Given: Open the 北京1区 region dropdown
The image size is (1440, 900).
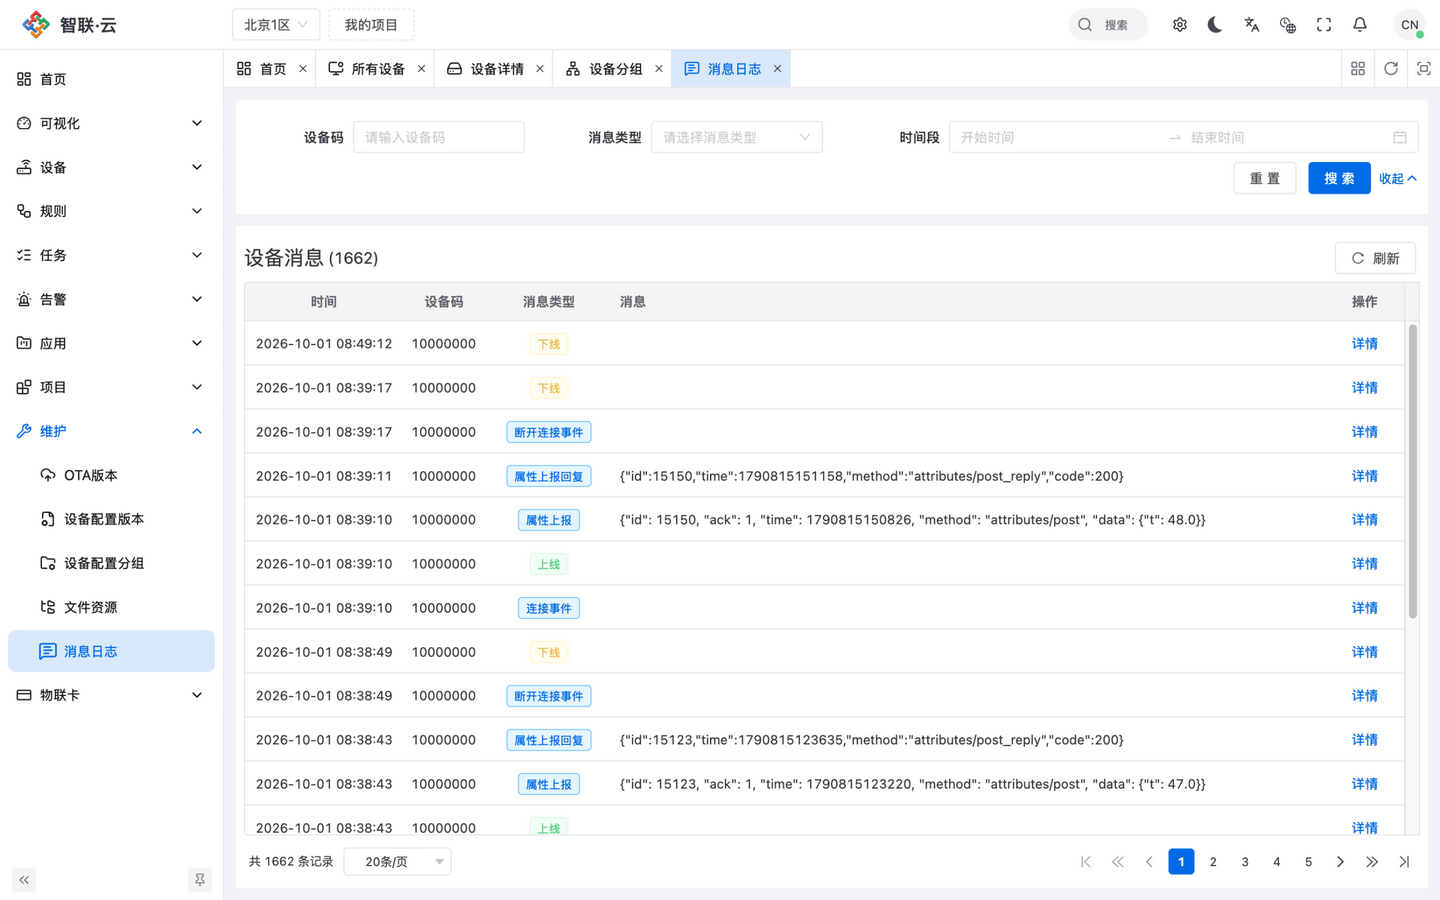Looking at the screenshot, I should [276, 25].
